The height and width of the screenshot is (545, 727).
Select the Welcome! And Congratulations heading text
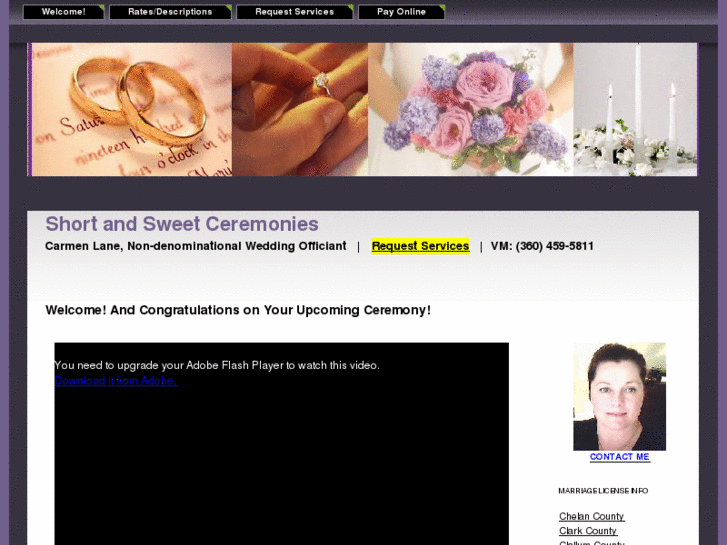pyautogui.click(x=238, y=310)
